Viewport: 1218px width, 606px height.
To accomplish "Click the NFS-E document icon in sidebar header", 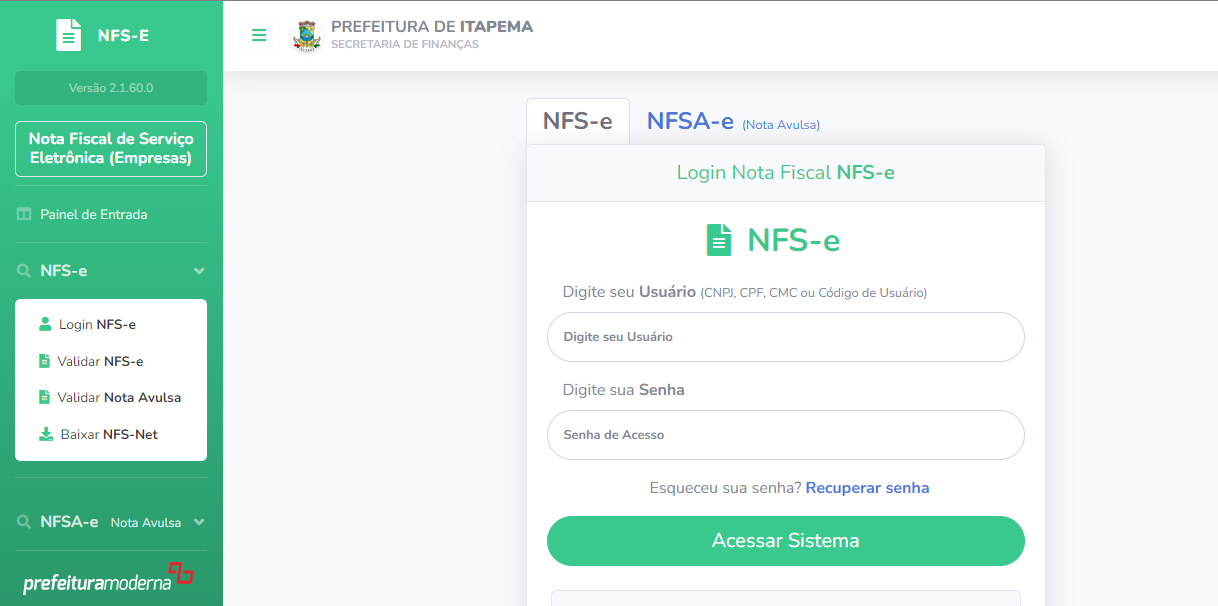I will (x=68, y=35).
